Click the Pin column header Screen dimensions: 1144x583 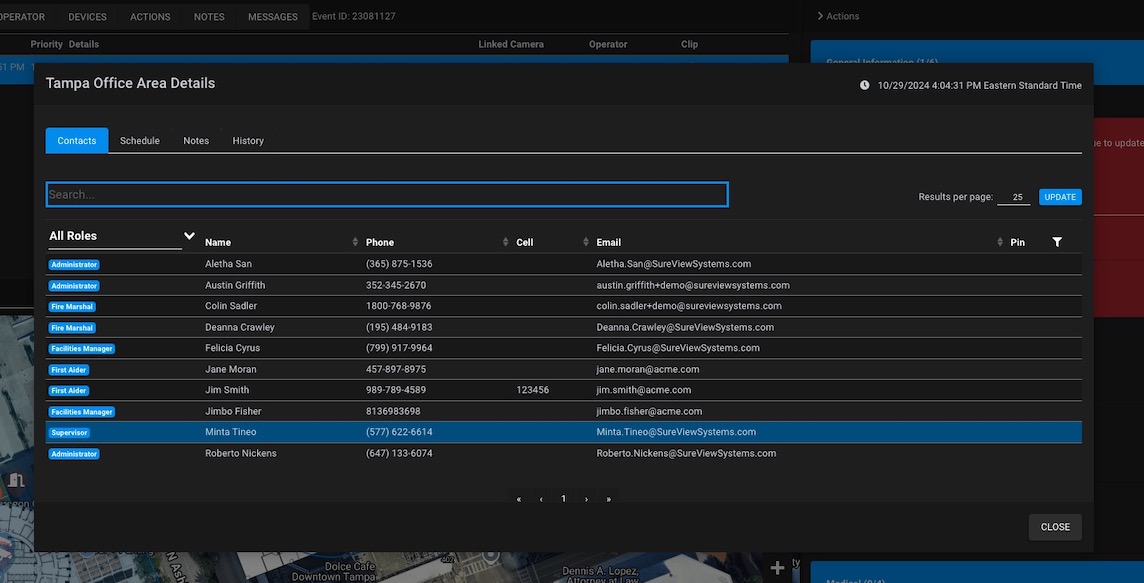pyautogui.click(x=1017, y=242)
